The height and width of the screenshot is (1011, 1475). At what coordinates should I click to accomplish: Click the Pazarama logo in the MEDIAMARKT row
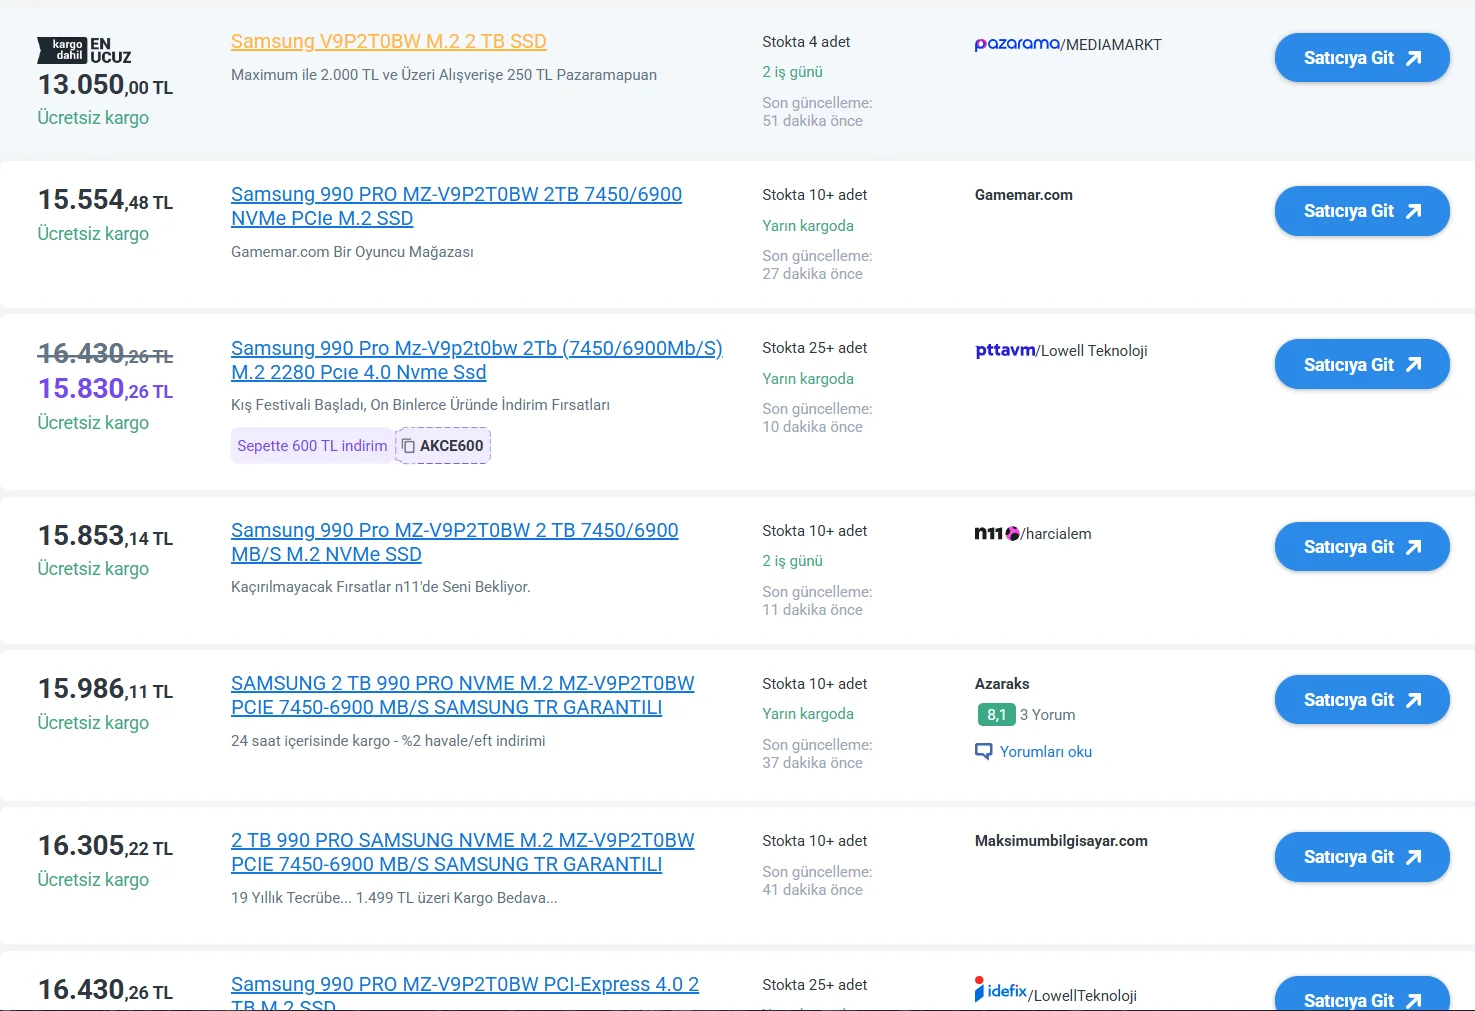tap(1017, 44)
